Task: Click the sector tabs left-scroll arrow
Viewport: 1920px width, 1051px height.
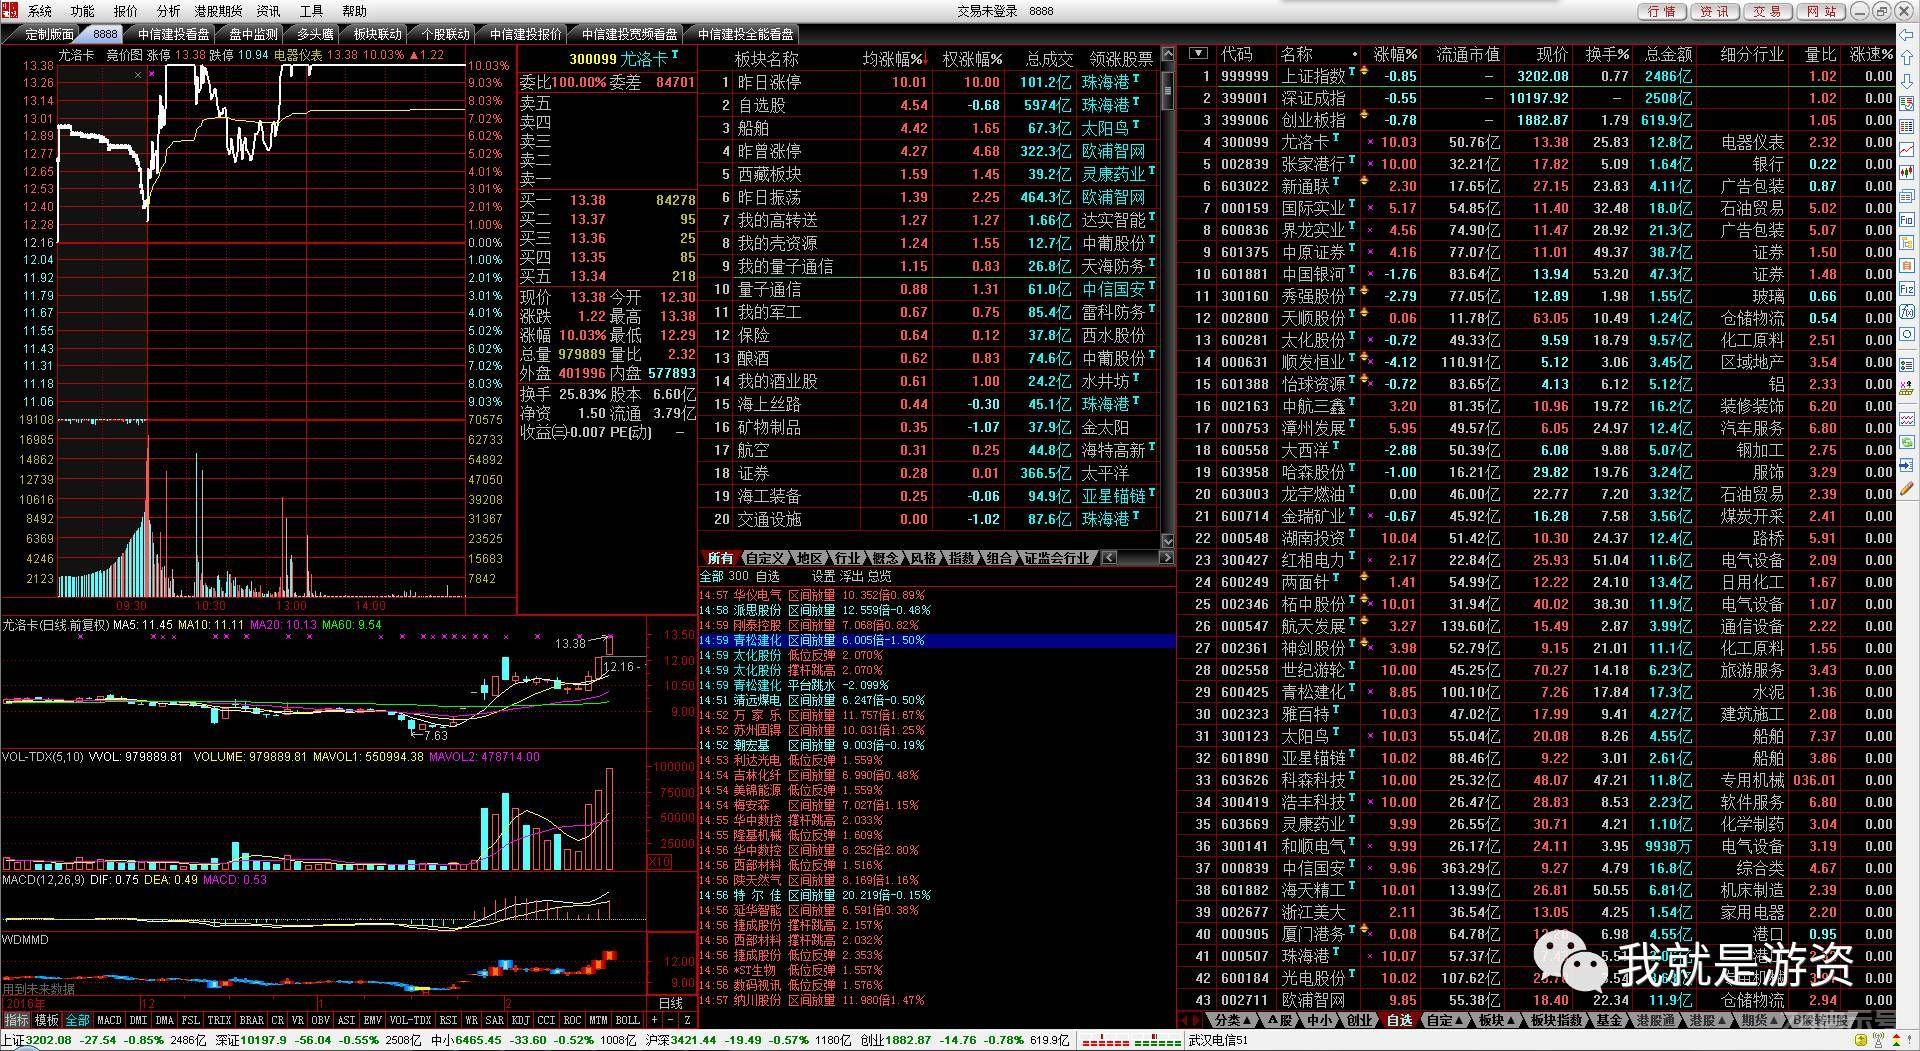Action: (x=1108, y=558)
